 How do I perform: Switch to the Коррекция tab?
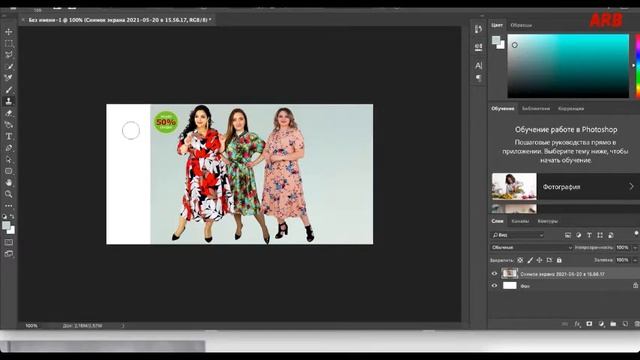[571, 109]
